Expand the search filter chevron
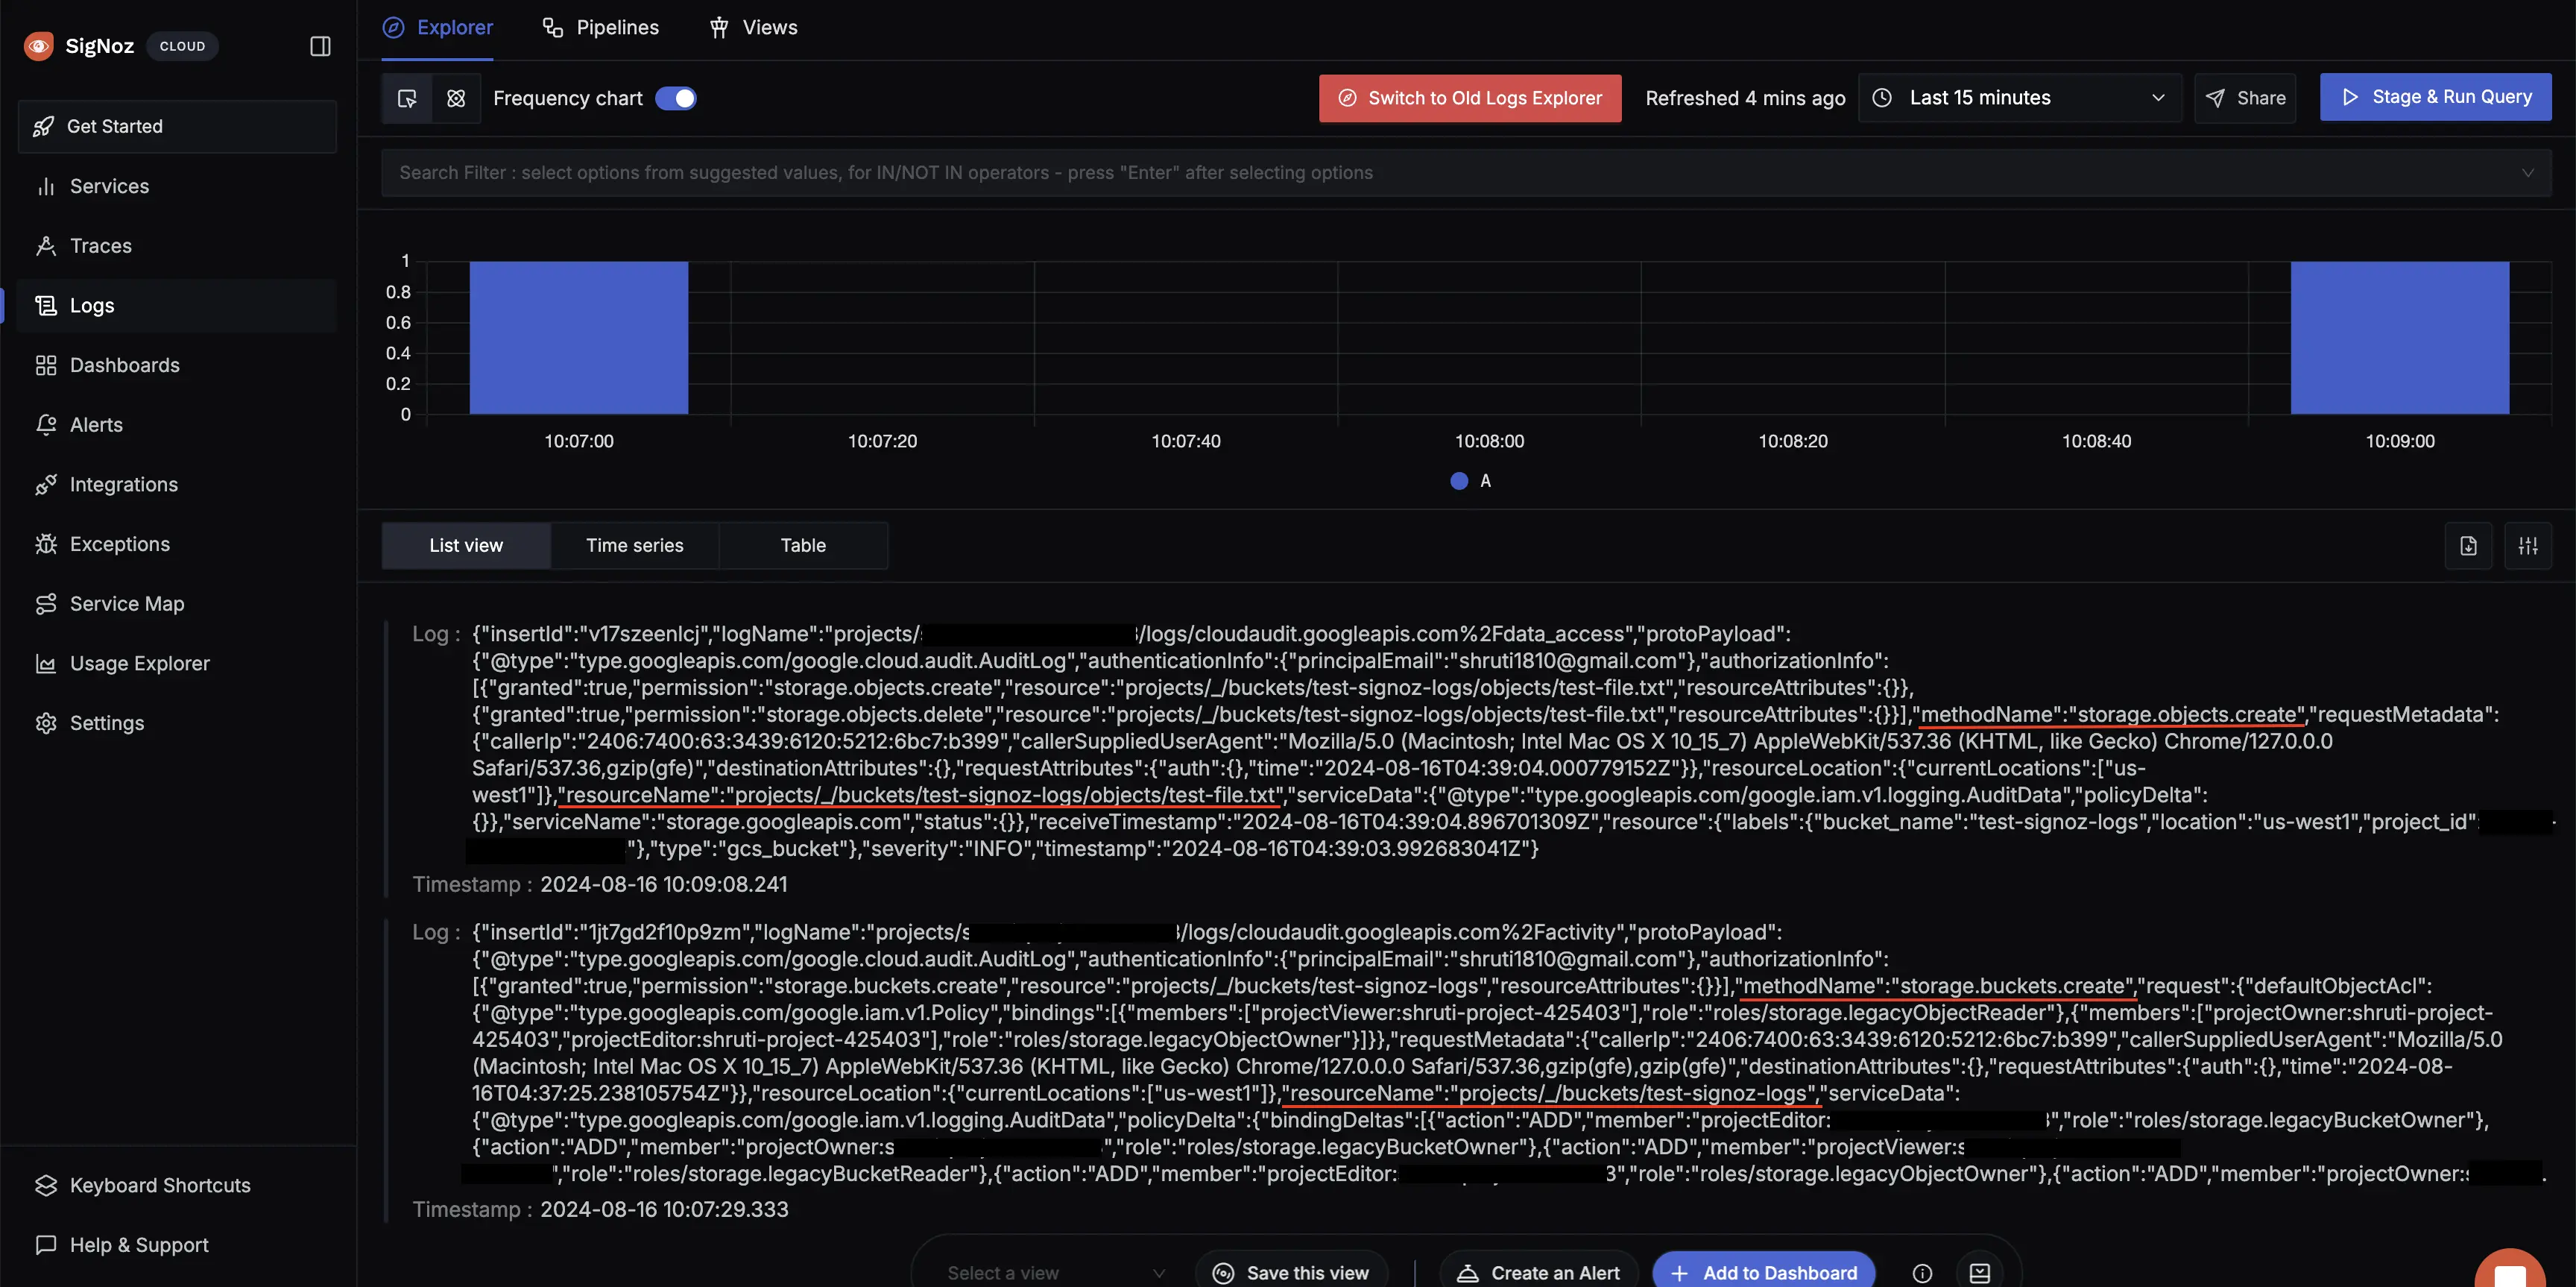 coord(2527,173)
